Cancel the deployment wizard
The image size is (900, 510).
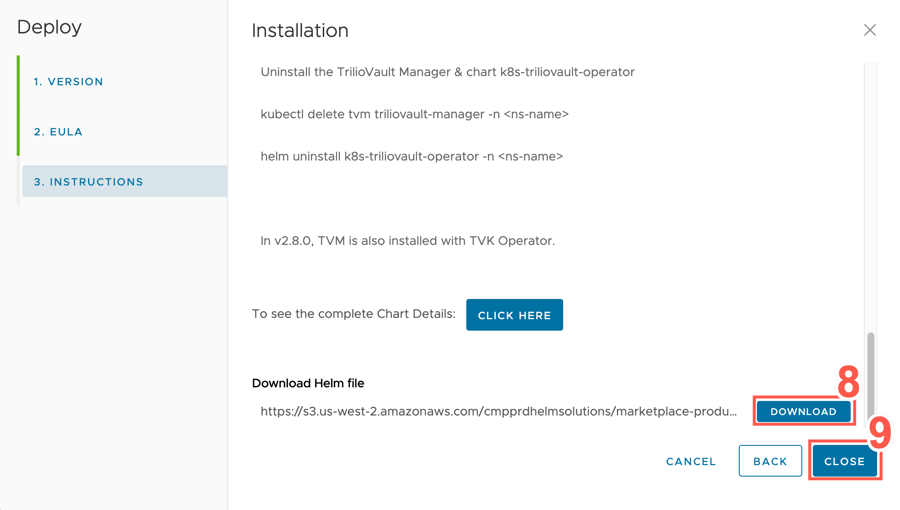691,462
